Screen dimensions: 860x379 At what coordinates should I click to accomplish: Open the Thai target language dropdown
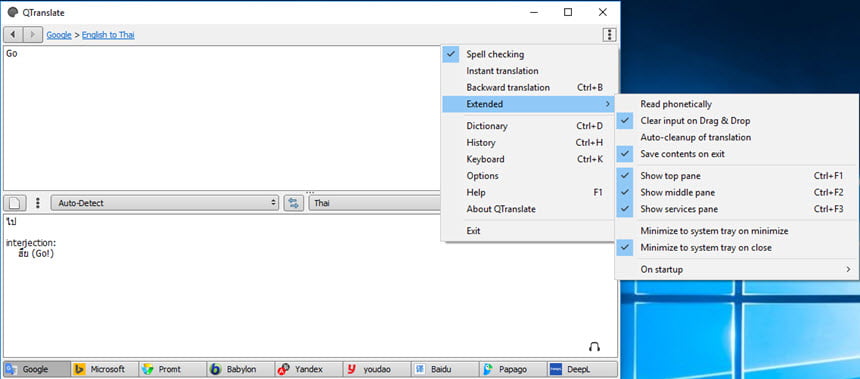coord(375,203)
